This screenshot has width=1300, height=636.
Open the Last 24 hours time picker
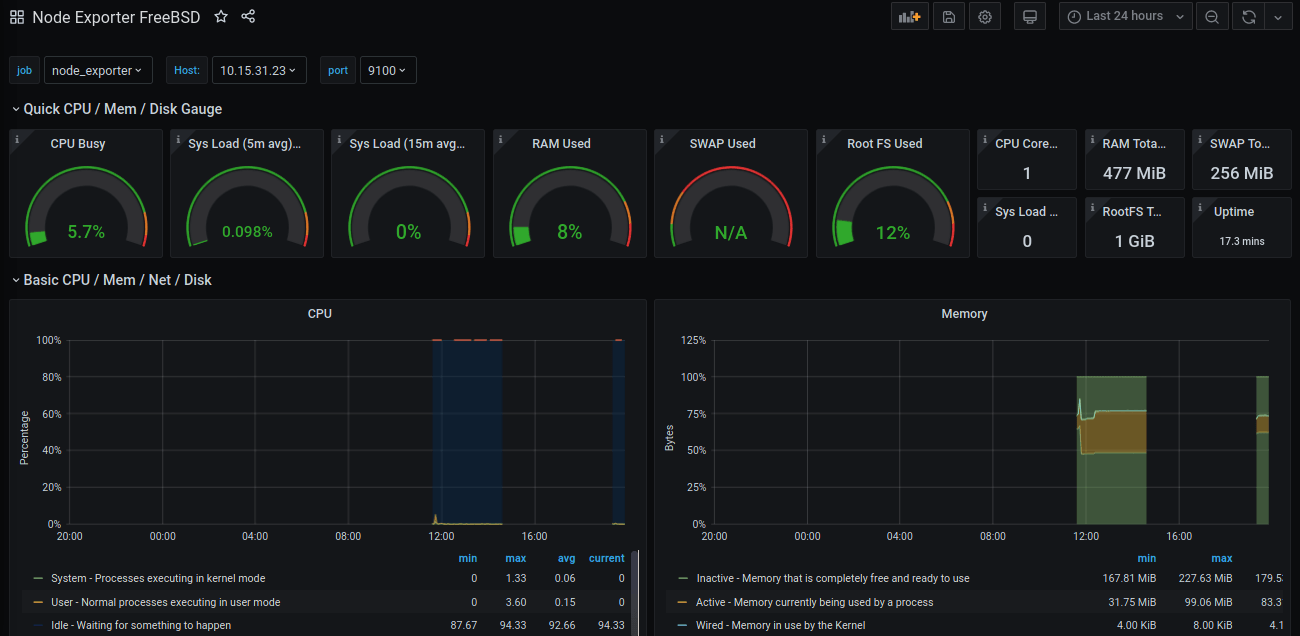coord(1125,16)
